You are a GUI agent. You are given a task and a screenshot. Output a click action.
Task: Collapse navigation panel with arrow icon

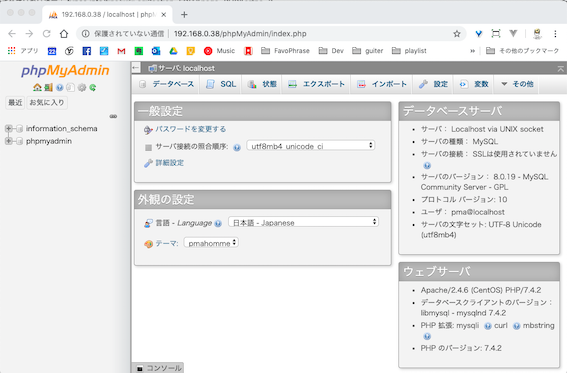136,68
